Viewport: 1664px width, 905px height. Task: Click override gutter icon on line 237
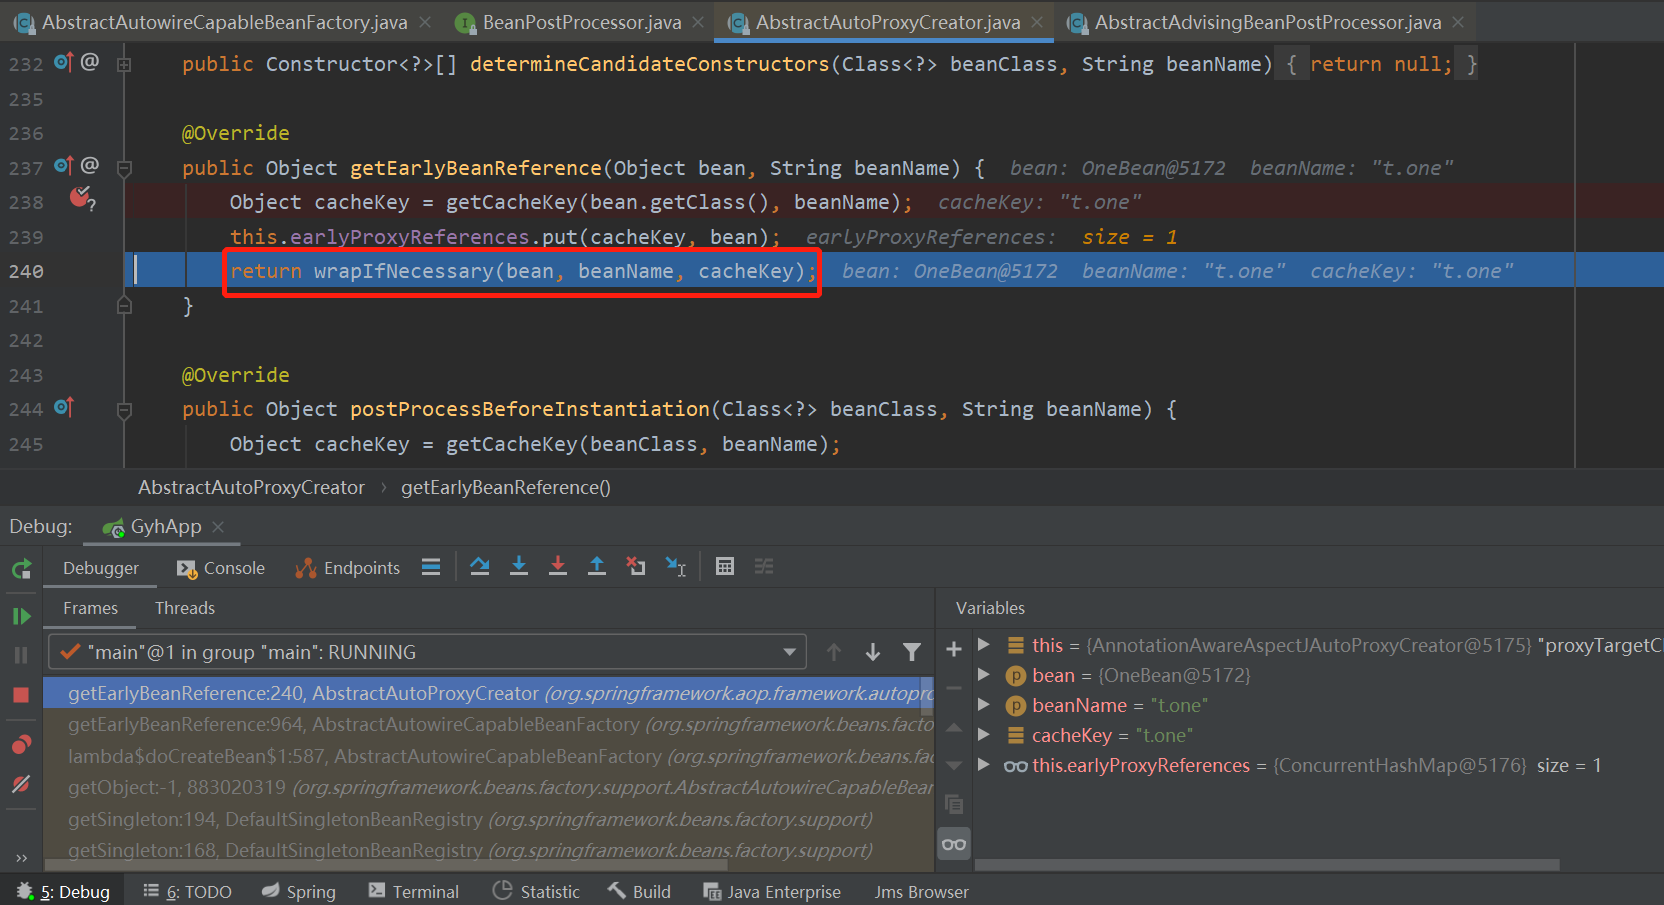tap(64, 165)
